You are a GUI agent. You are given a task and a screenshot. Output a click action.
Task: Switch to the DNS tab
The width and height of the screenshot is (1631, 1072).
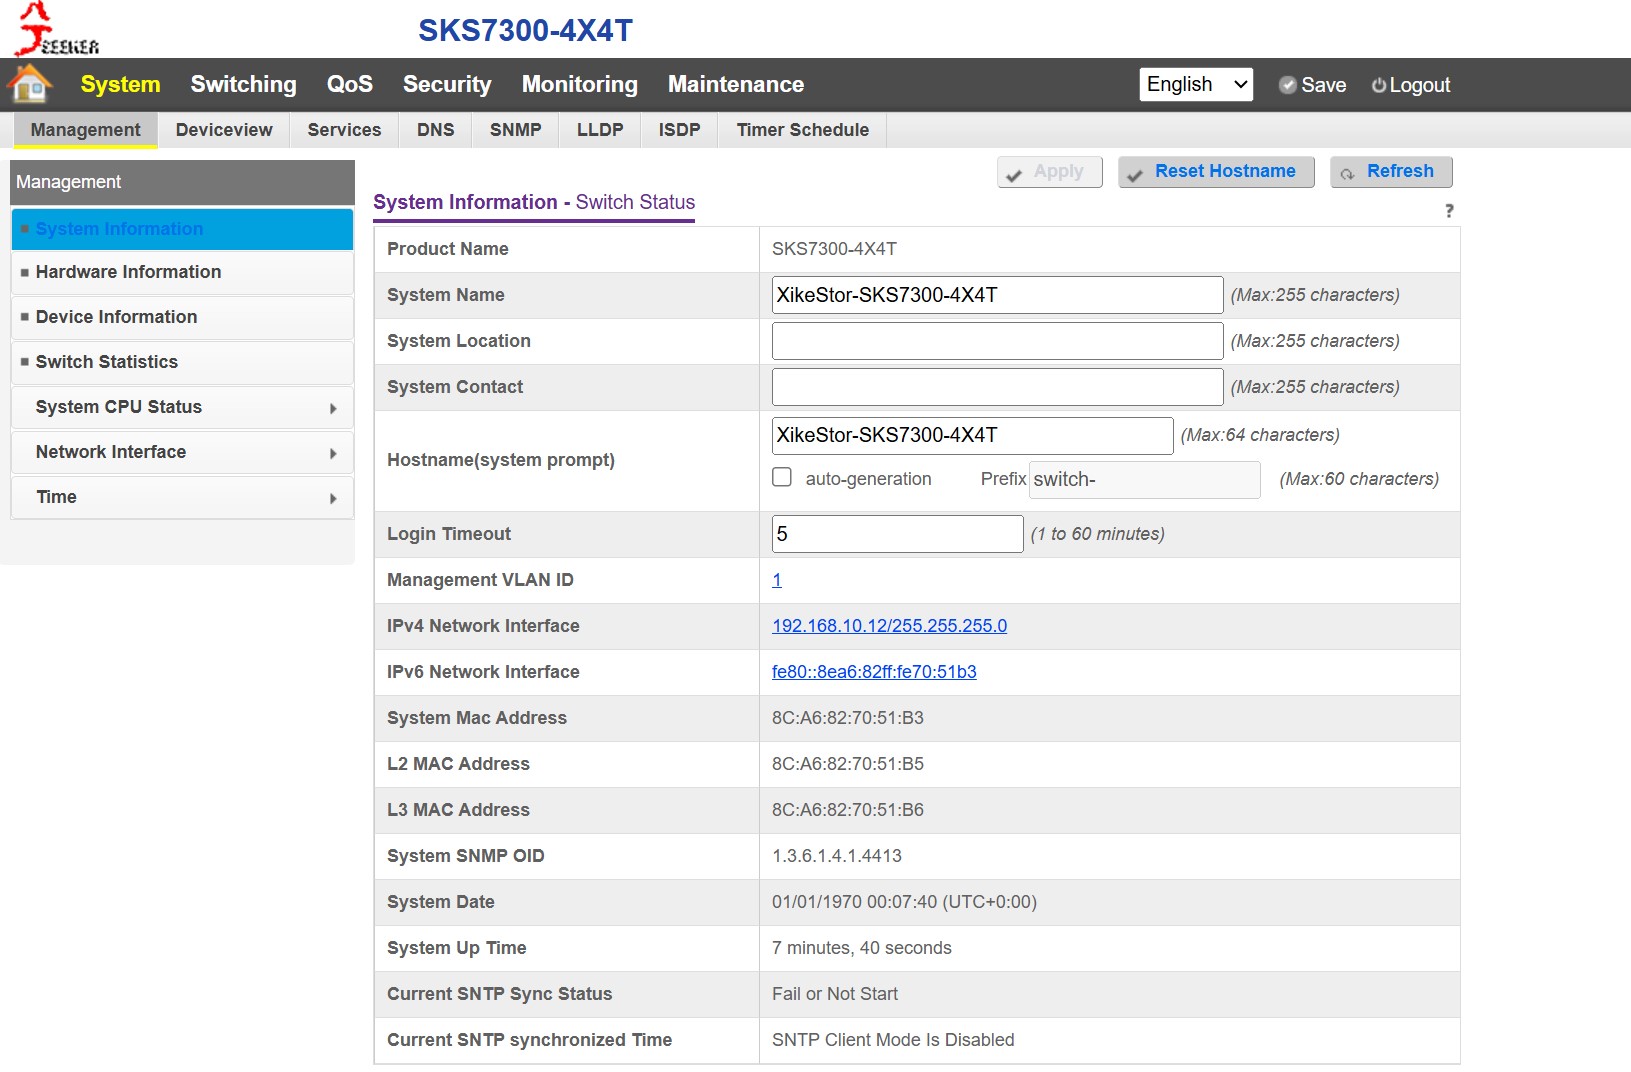[x=436, y=130]
